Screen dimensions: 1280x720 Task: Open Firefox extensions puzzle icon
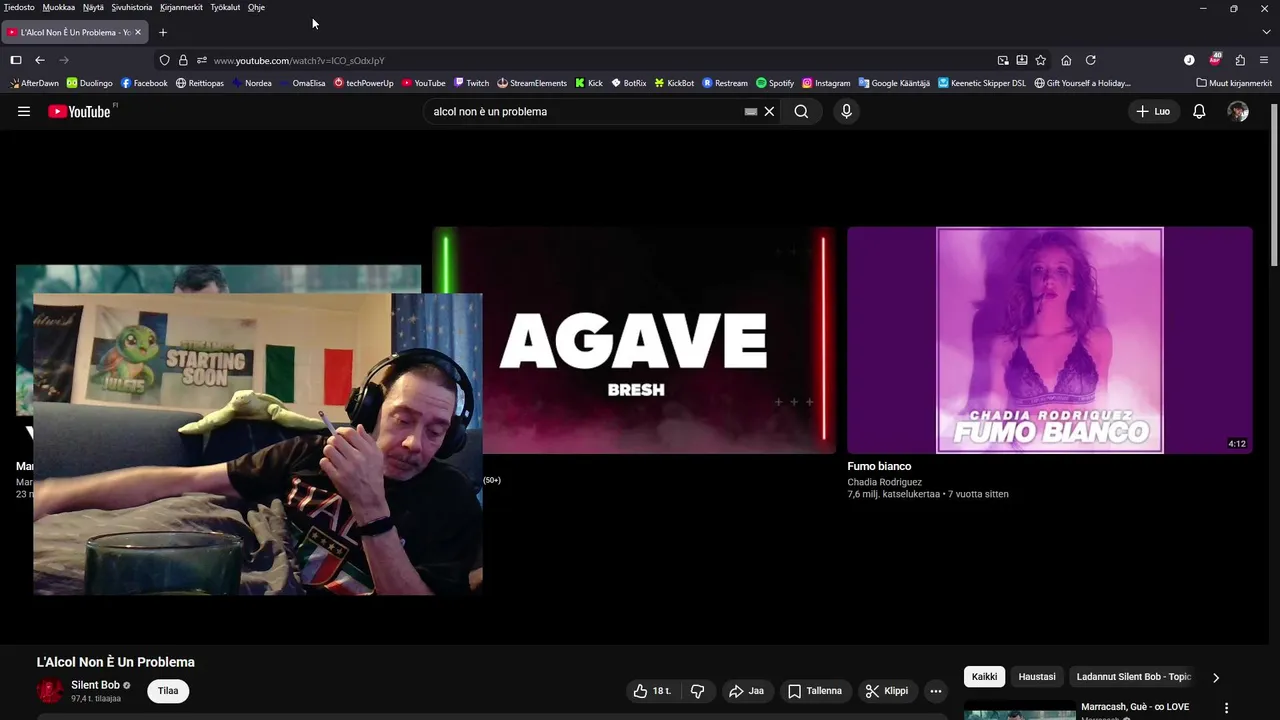pos(1240,60)
